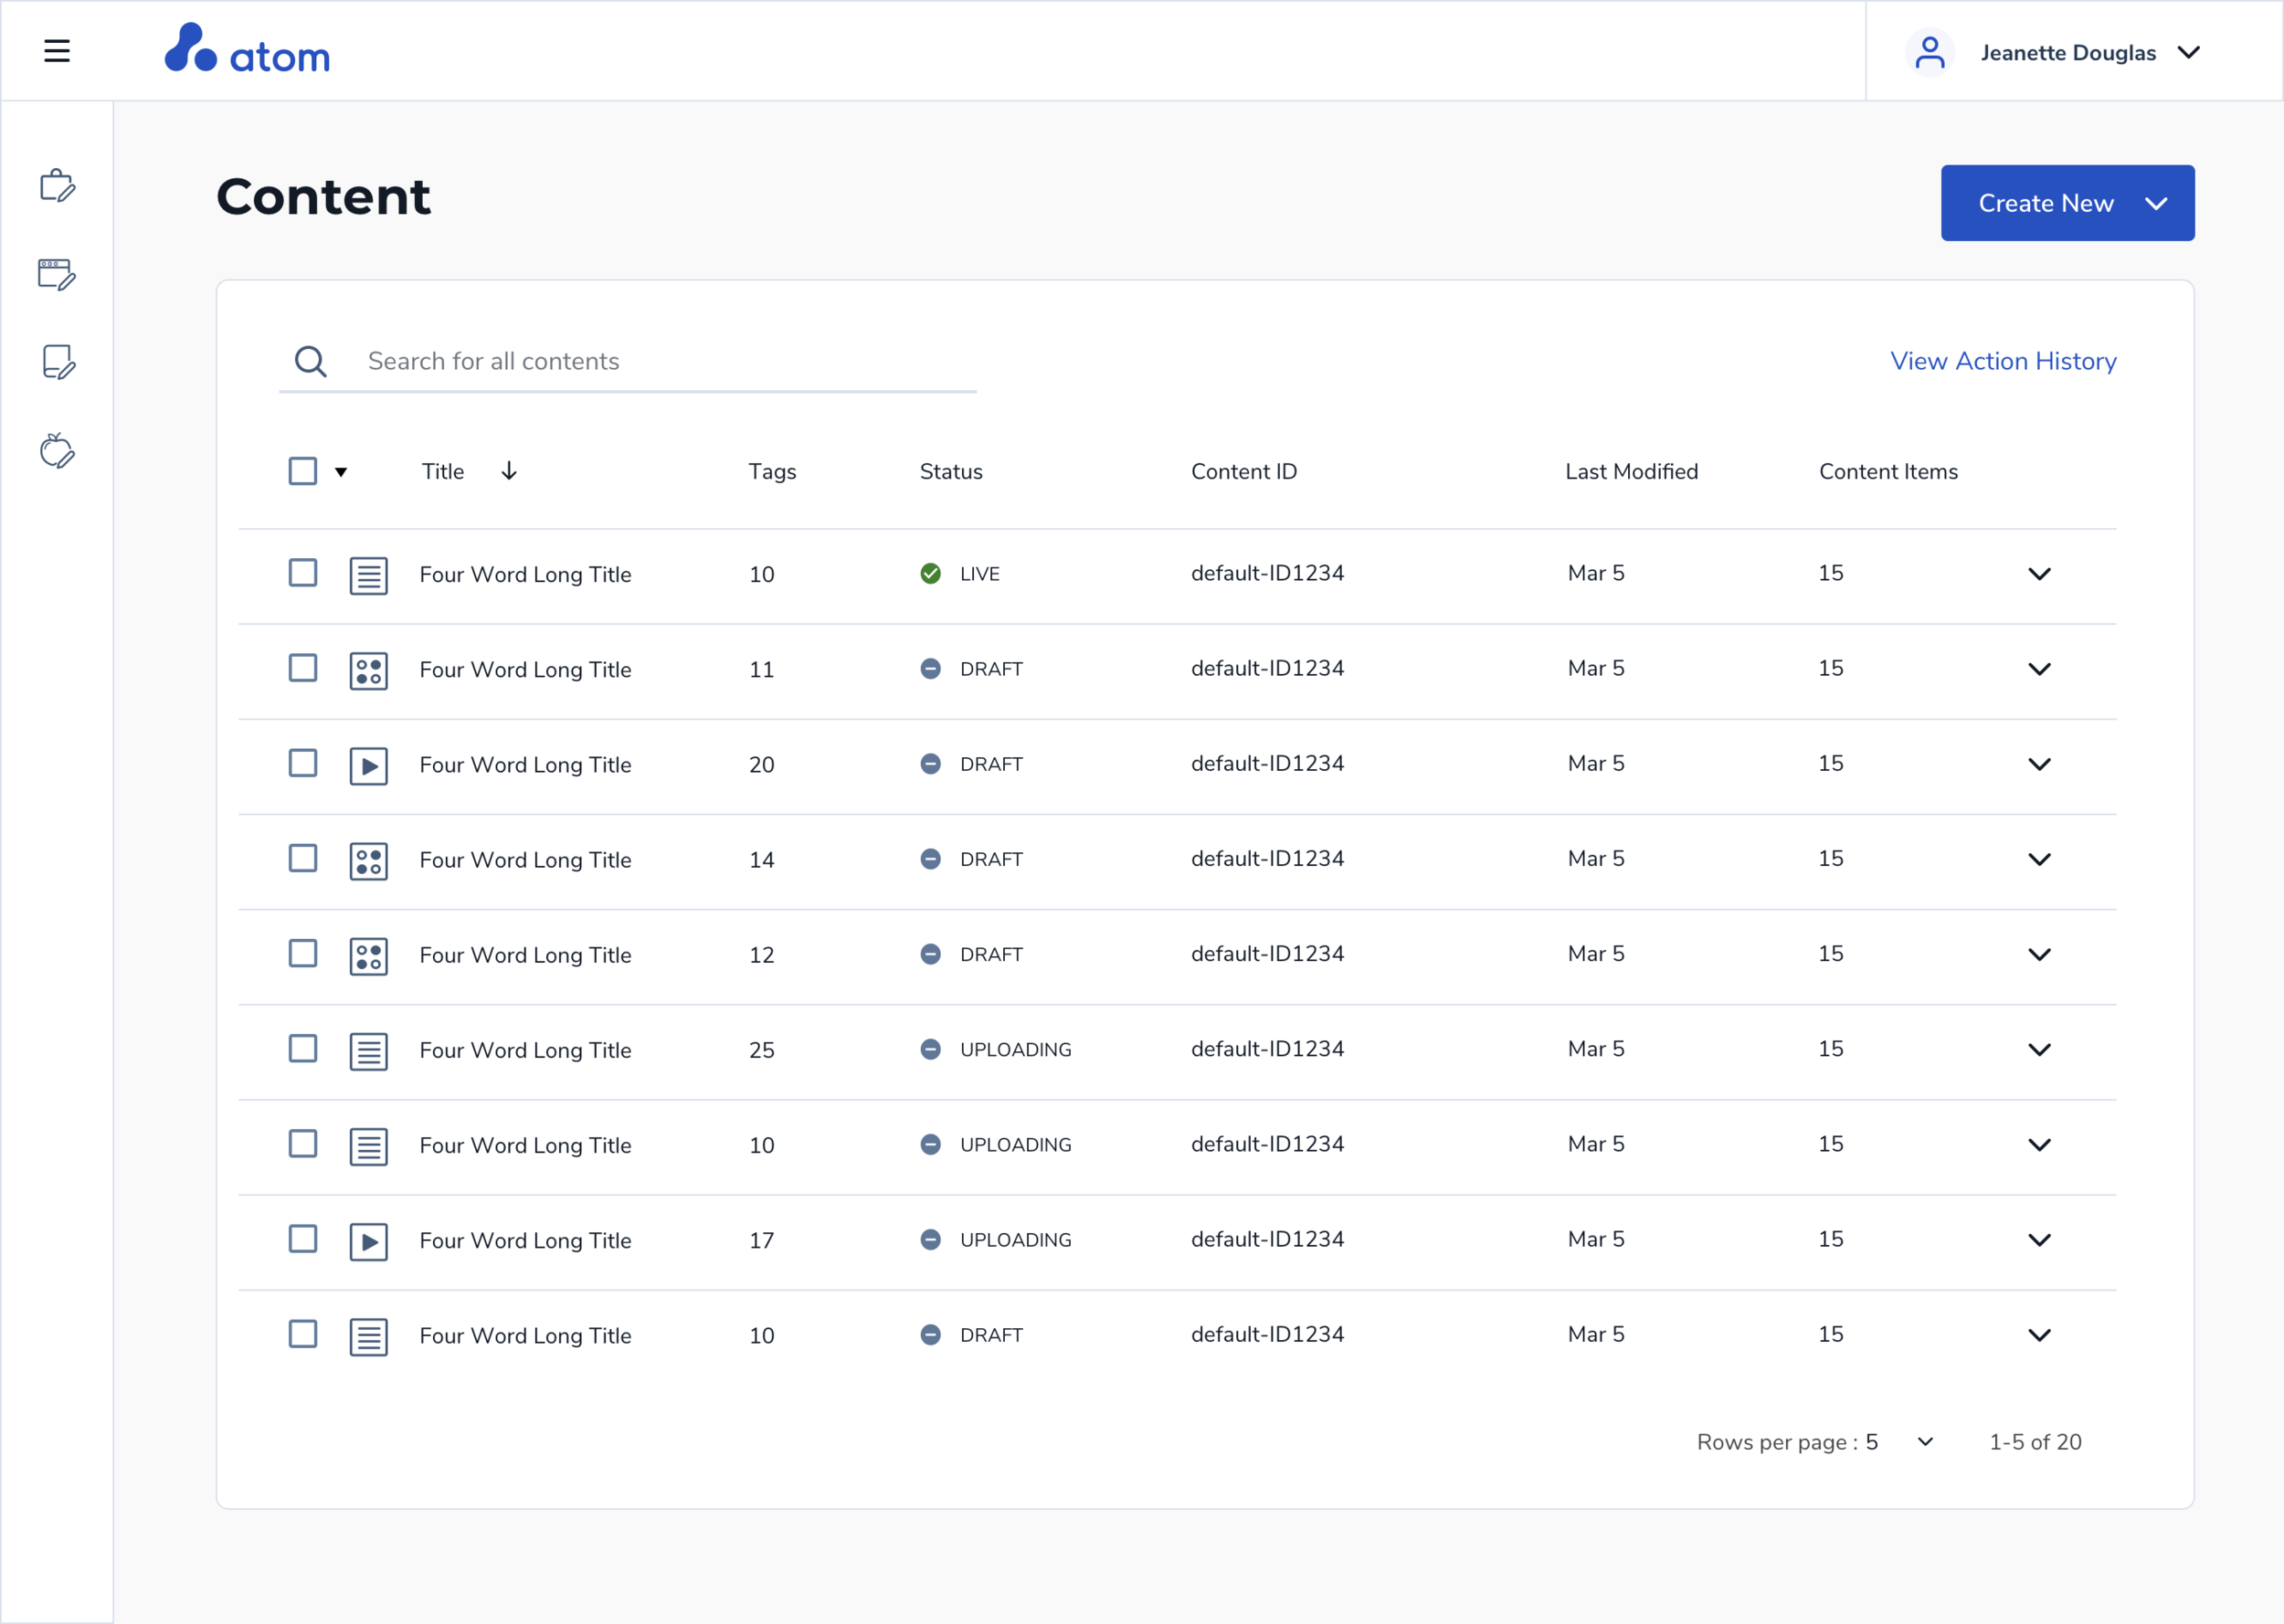
Task: Open the hamburger menu
Action: (x=57, y=50)
